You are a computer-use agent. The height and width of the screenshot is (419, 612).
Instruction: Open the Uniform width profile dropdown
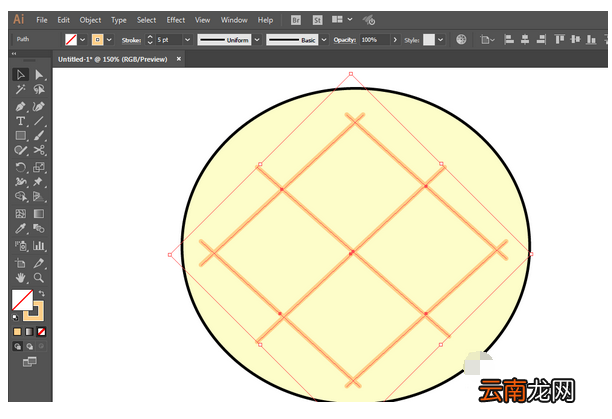(x=257, y=40)
